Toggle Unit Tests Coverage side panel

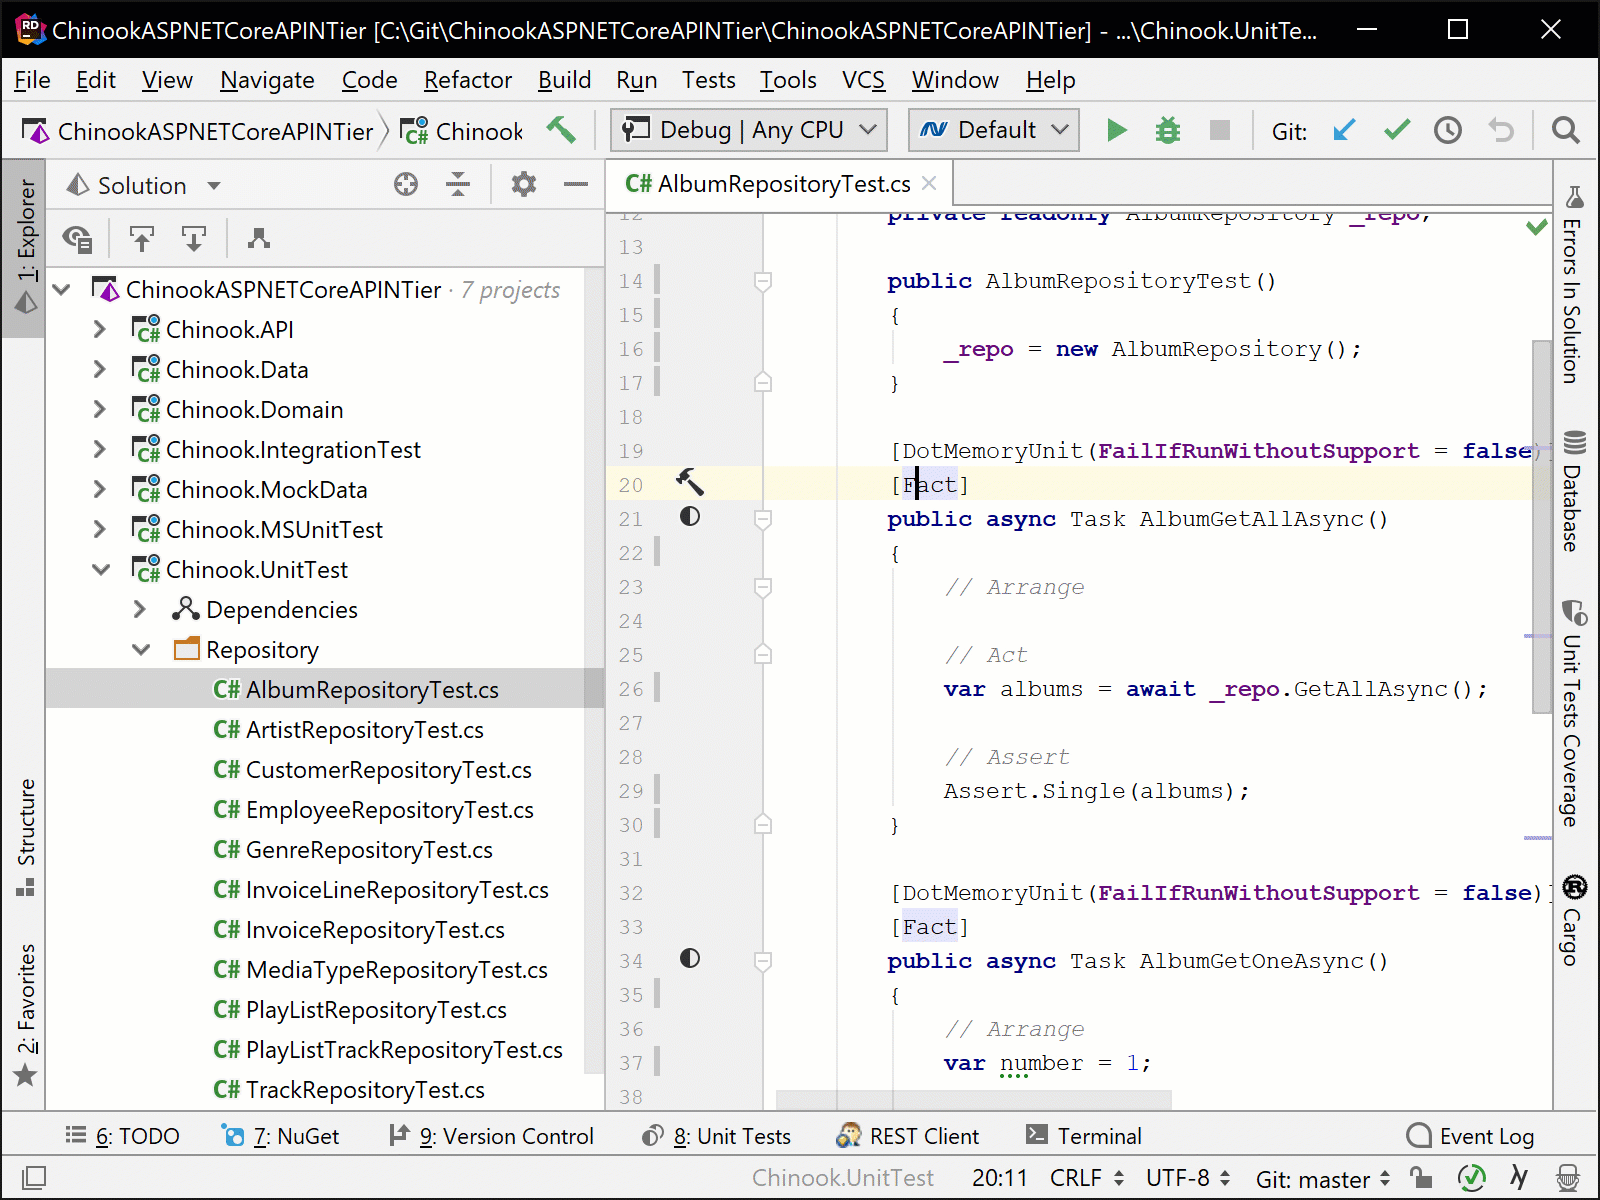point(1573,714)
